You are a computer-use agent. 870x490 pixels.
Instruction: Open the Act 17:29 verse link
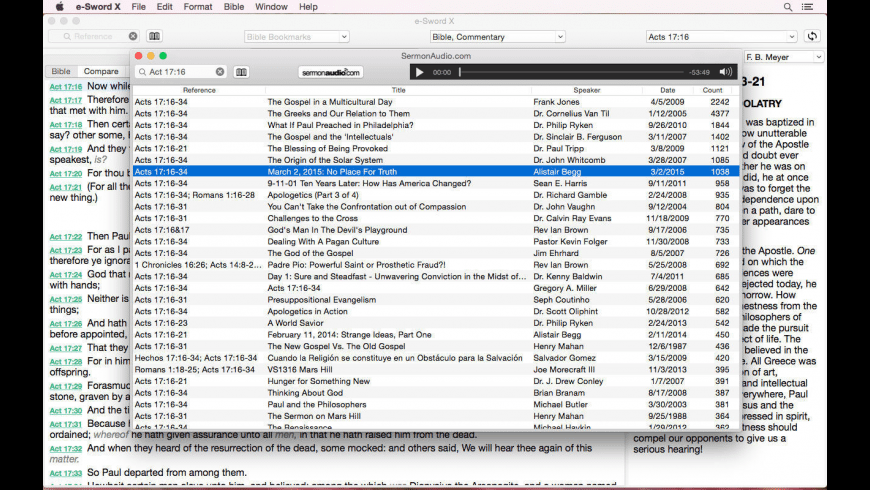[x=65, y=386]
